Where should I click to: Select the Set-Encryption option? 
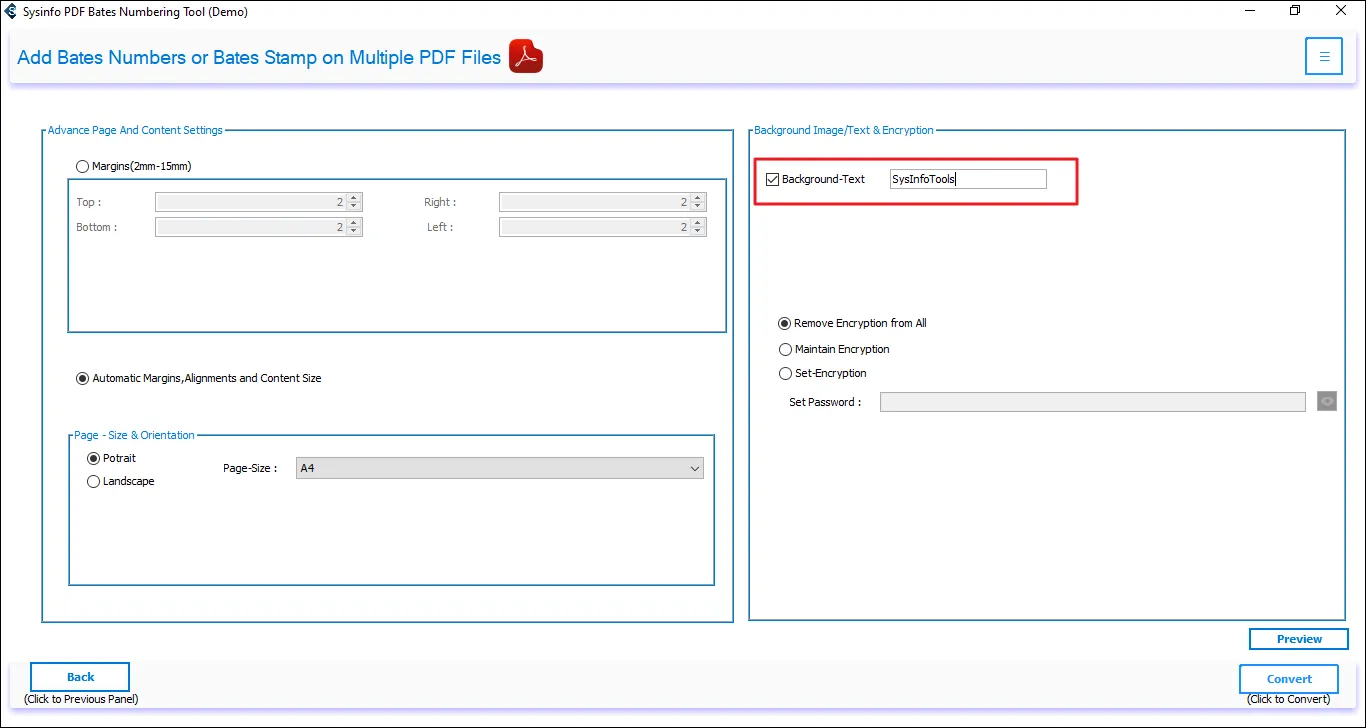[x=785, y=373]
